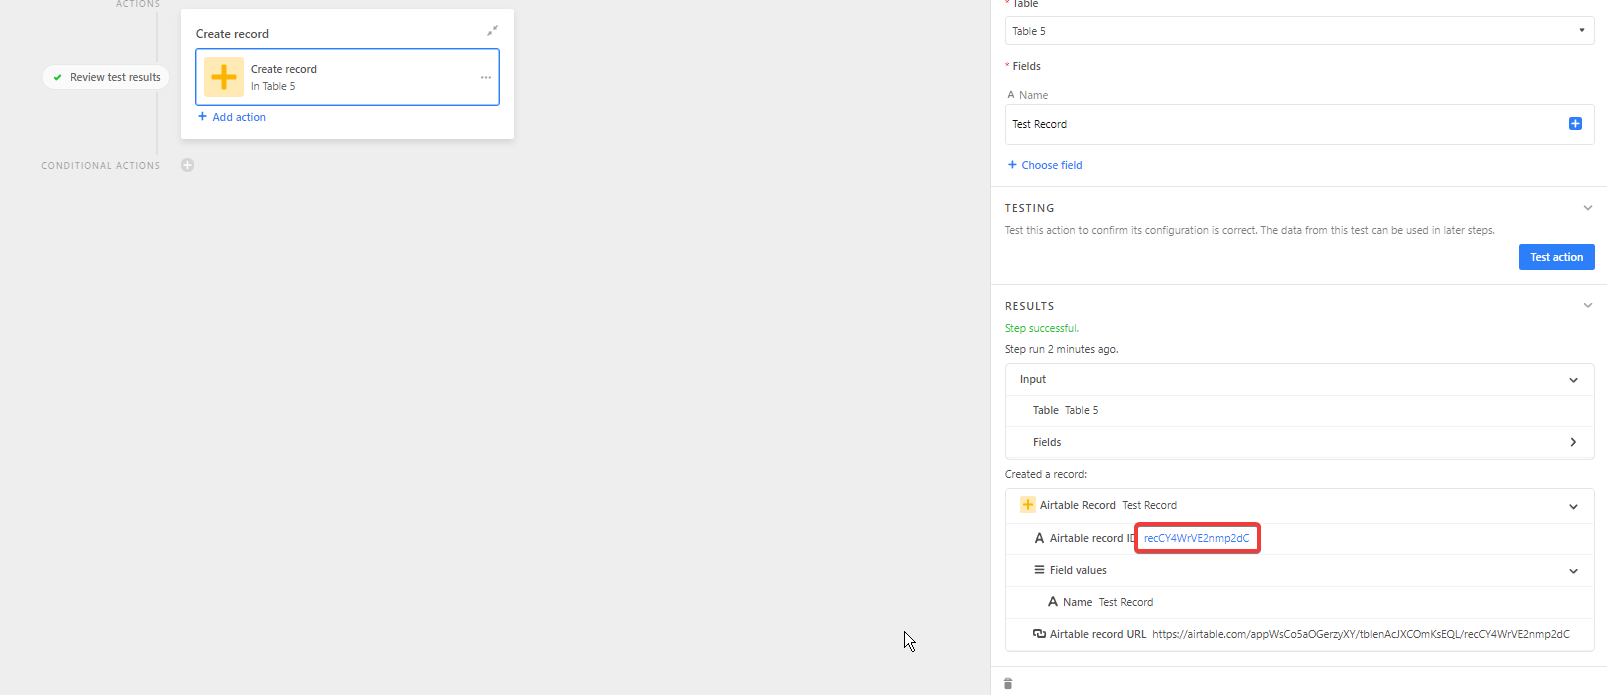Open the three-dot menu on the Create record action
Viewport: 1607px width, 695px height.
[486, 78]
